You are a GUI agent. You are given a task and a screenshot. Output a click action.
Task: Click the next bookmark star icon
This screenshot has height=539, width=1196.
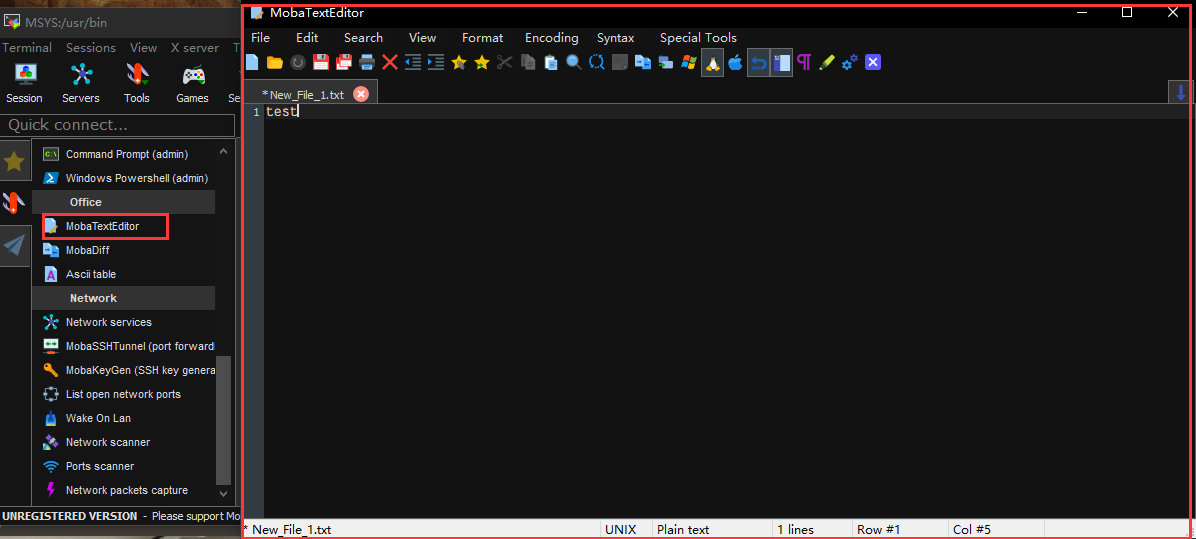[481, 63]
